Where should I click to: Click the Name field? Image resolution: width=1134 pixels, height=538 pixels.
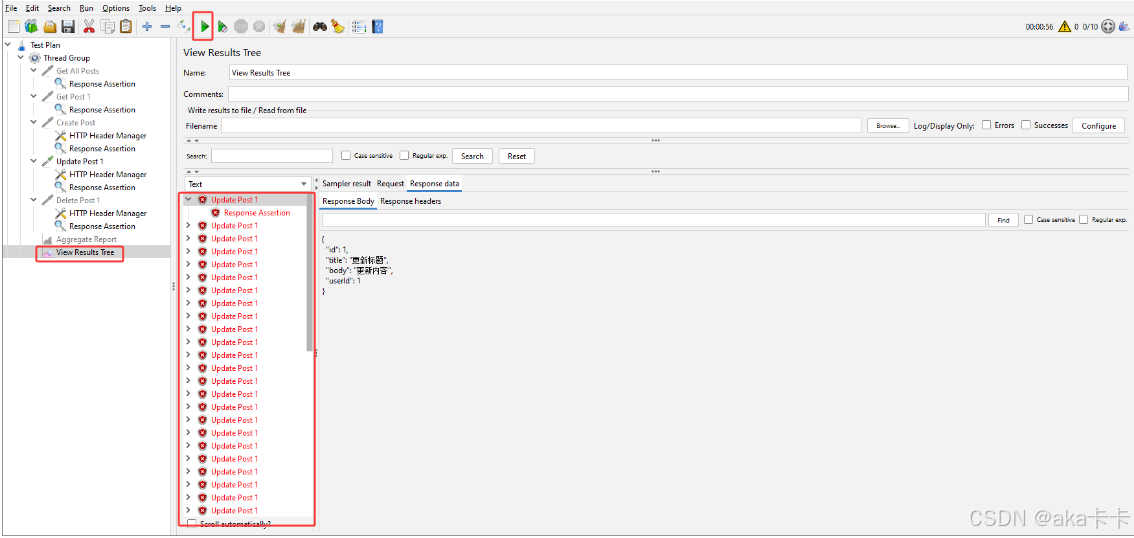click(678, 72)
